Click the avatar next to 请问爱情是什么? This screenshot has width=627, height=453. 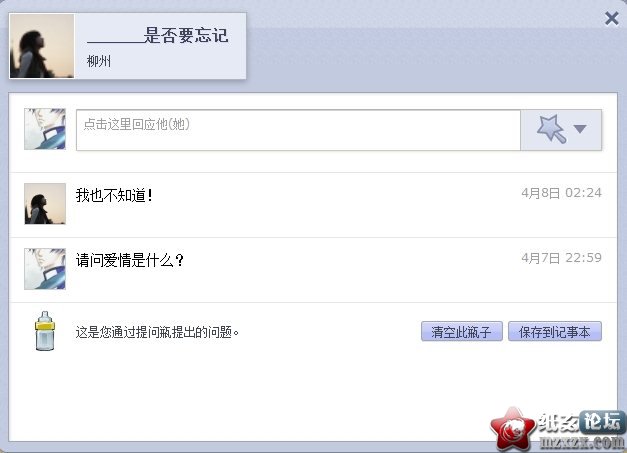tap(45, 269)
